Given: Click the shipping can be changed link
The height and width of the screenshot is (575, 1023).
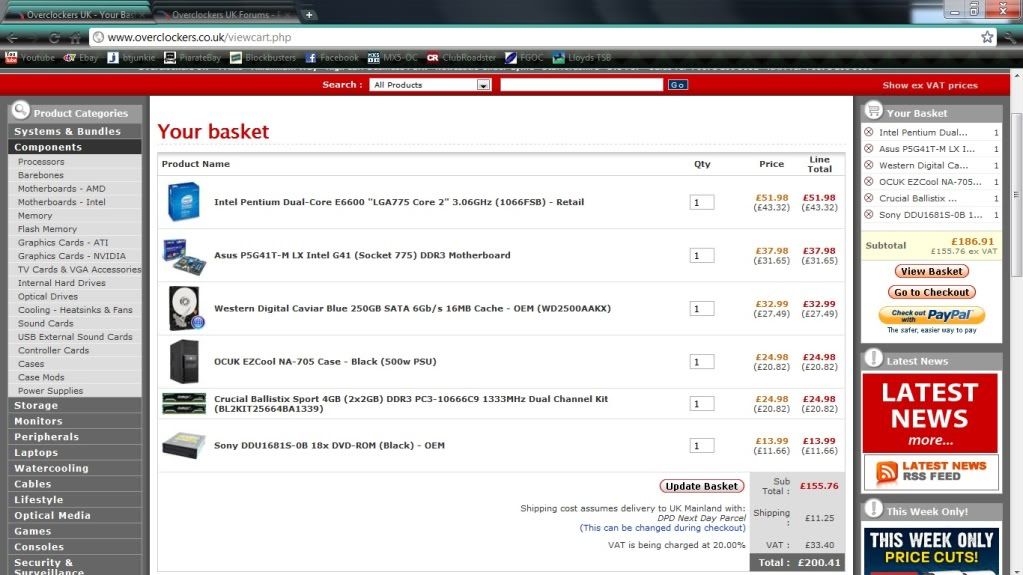Looking at the screenshot, I should click(662, 527).
